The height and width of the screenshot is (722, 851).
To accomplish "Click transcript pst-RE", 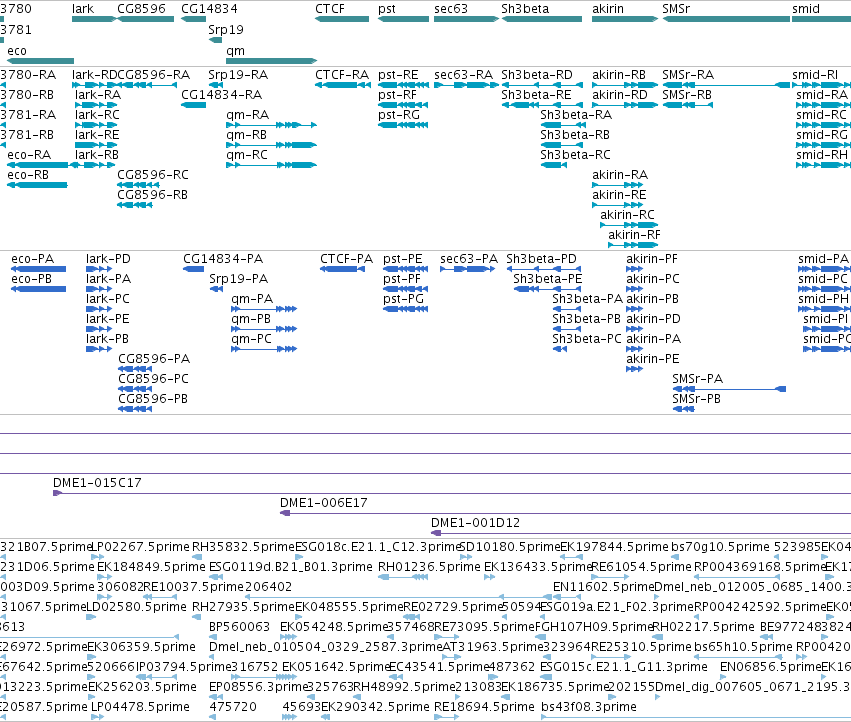I will click(403, 85).
